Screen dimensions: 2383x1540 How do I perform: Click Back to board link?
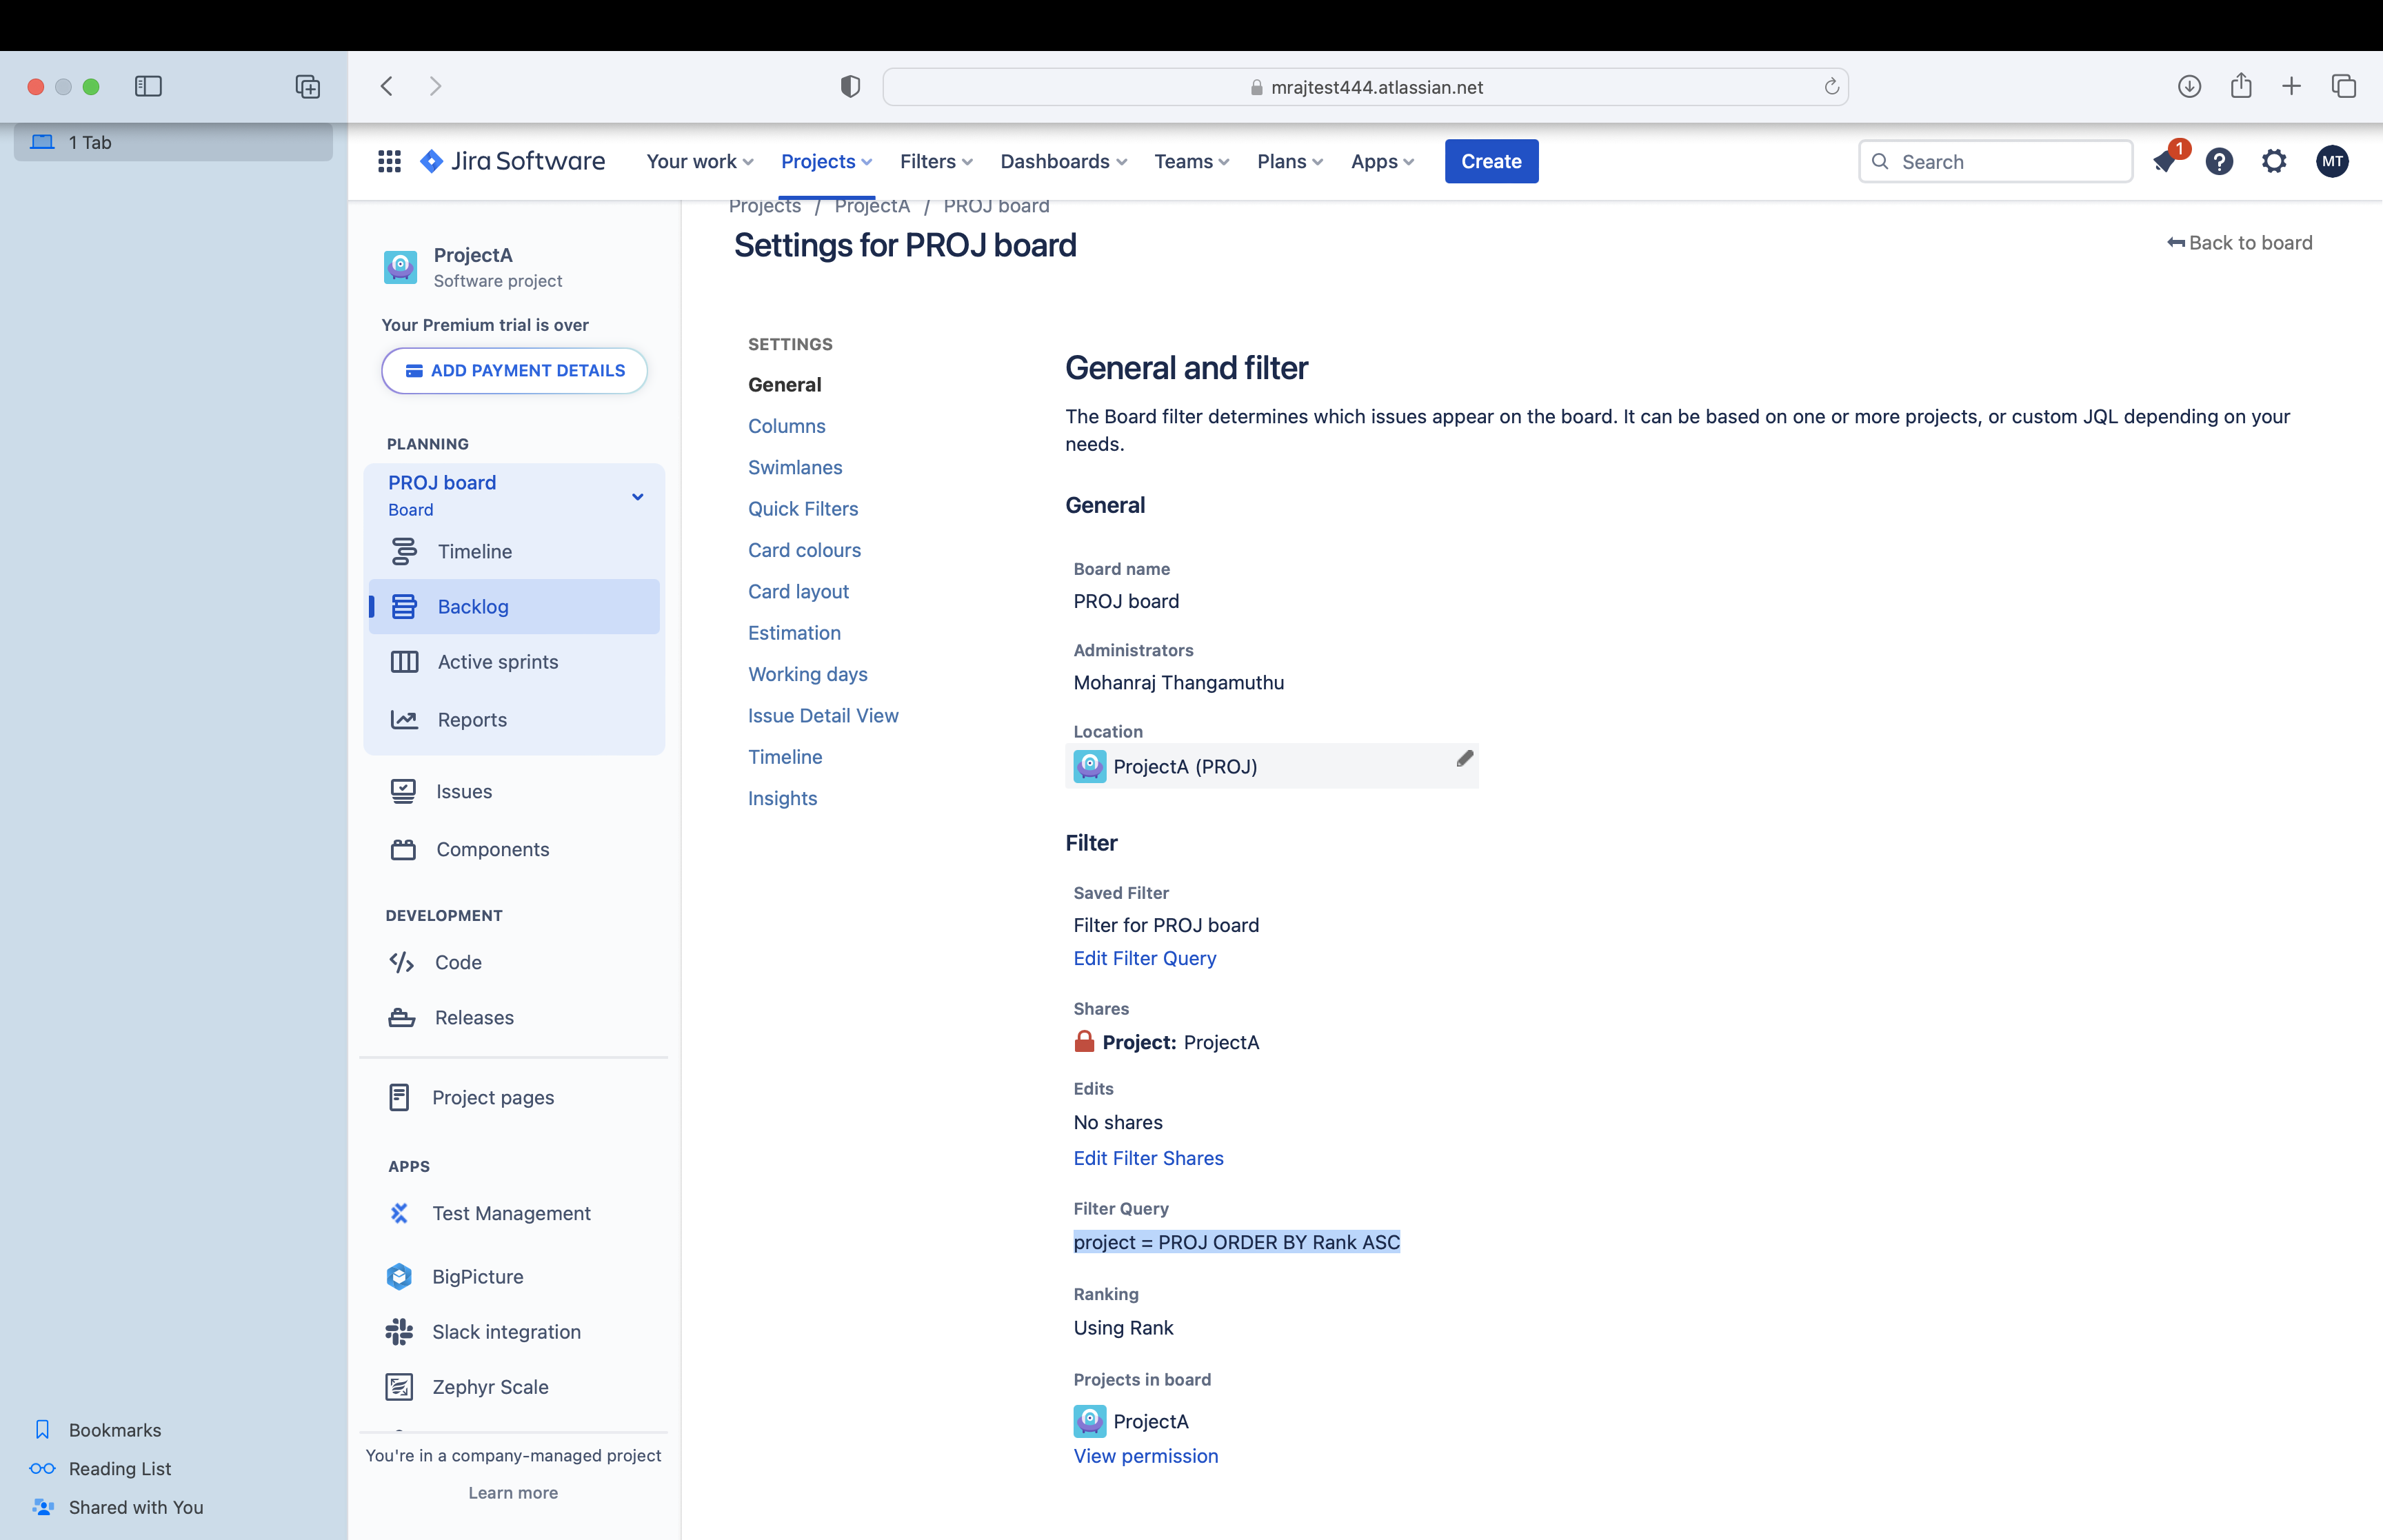tap(2239, 243)
